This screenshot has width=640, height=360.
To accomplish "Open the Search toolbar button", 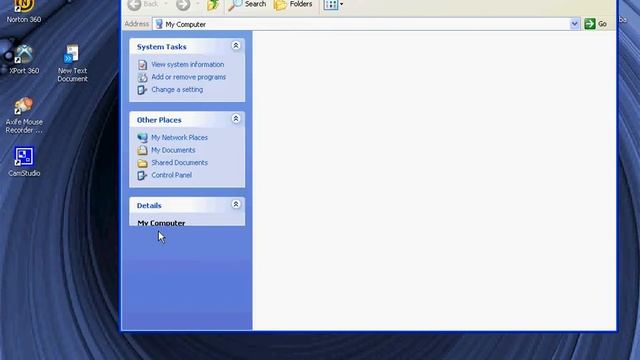I will [x=247, y=4].
